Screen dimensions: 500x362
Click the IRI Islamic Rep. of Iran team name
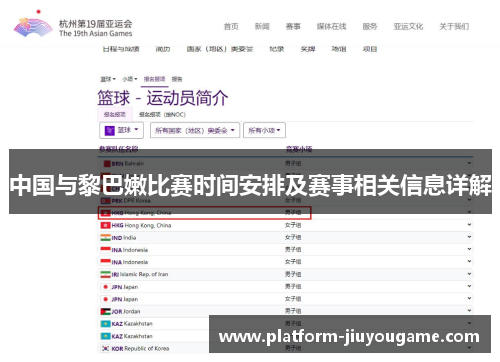coord(140,274)
